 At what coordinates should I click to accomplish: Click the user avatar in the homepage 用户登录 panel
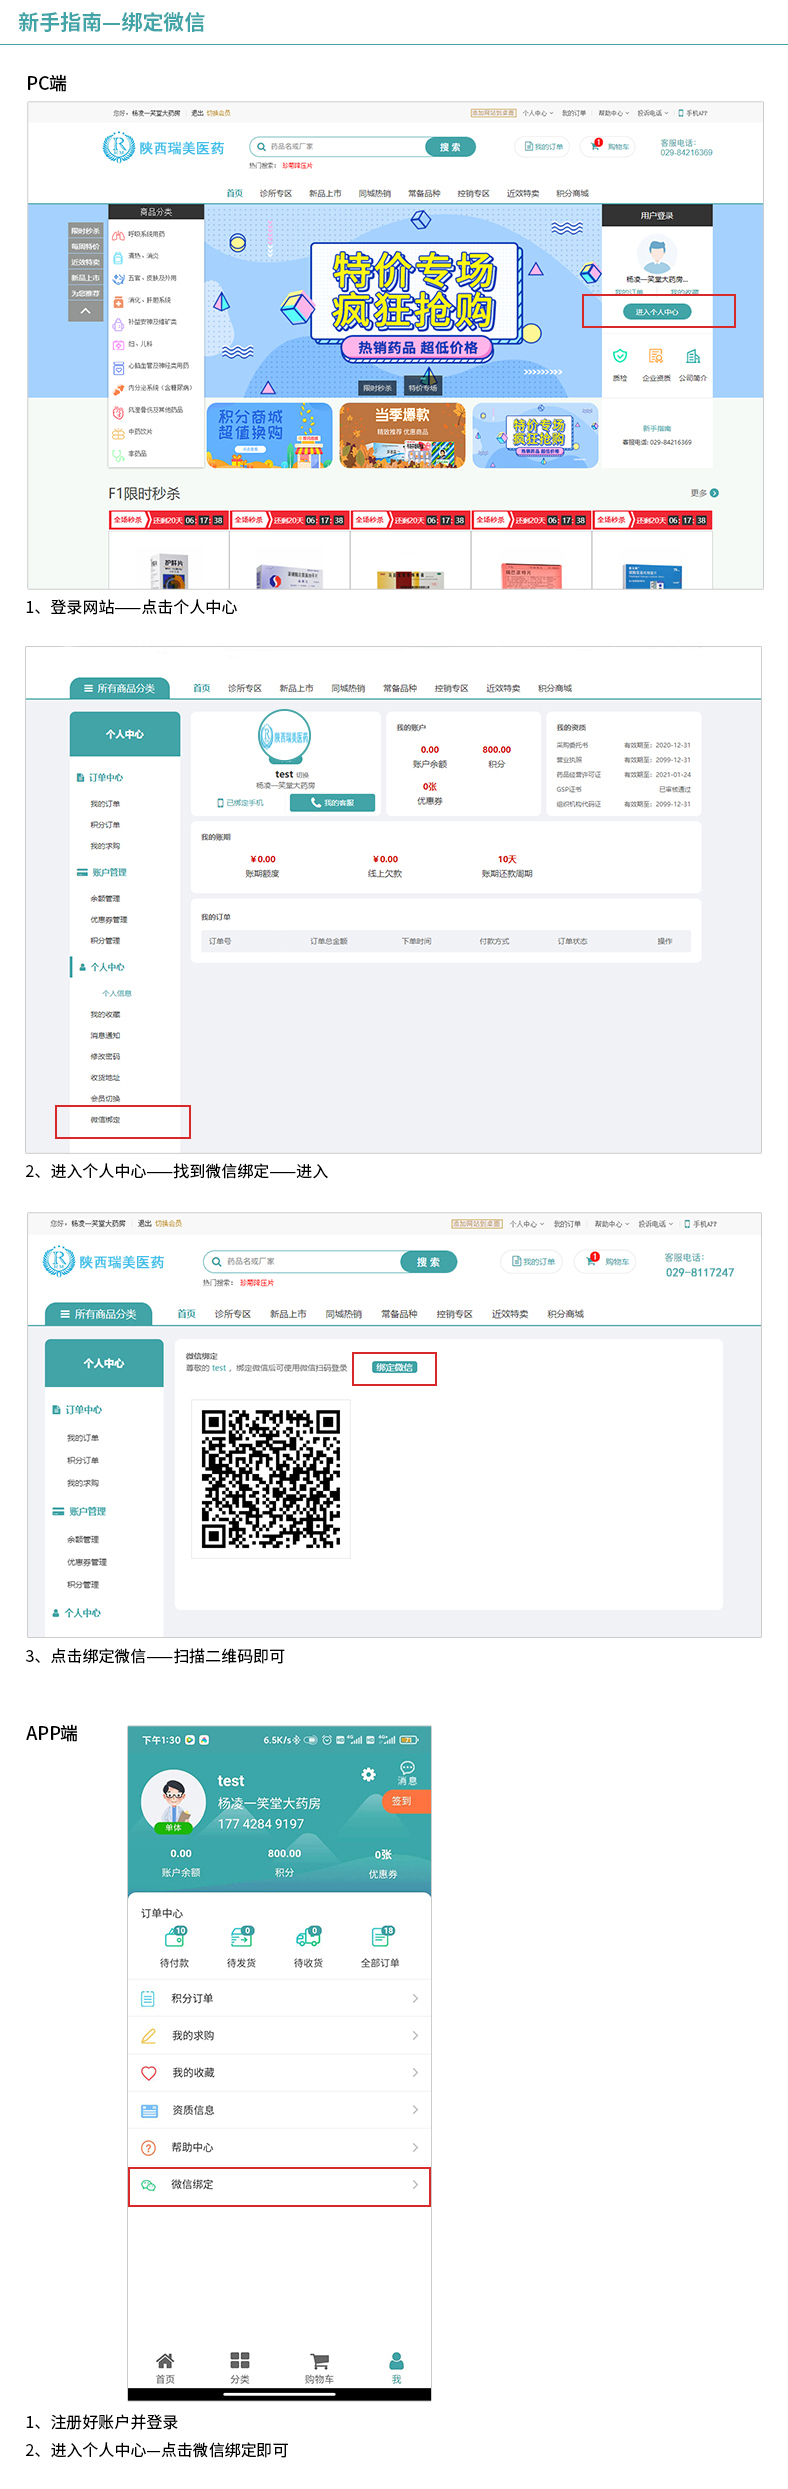pyautogui.click(x=657, y=254)
